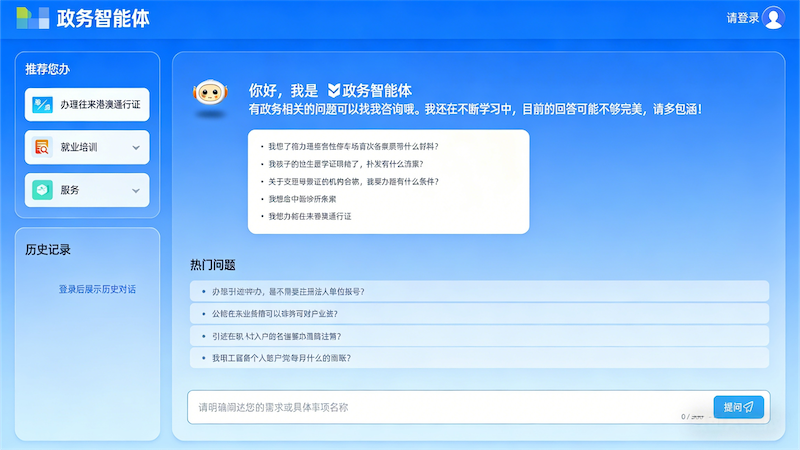Open the hot question beginning with 引

[479, 336]
